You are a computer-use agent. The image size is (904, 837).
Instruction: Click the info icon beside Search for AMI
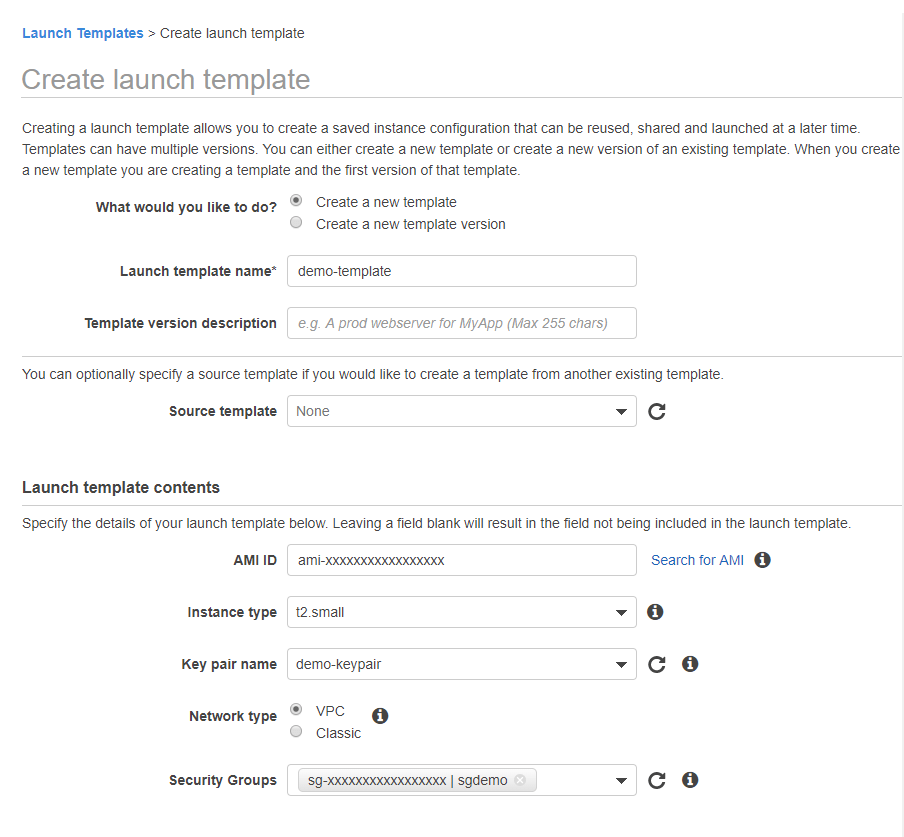(762, 560)
